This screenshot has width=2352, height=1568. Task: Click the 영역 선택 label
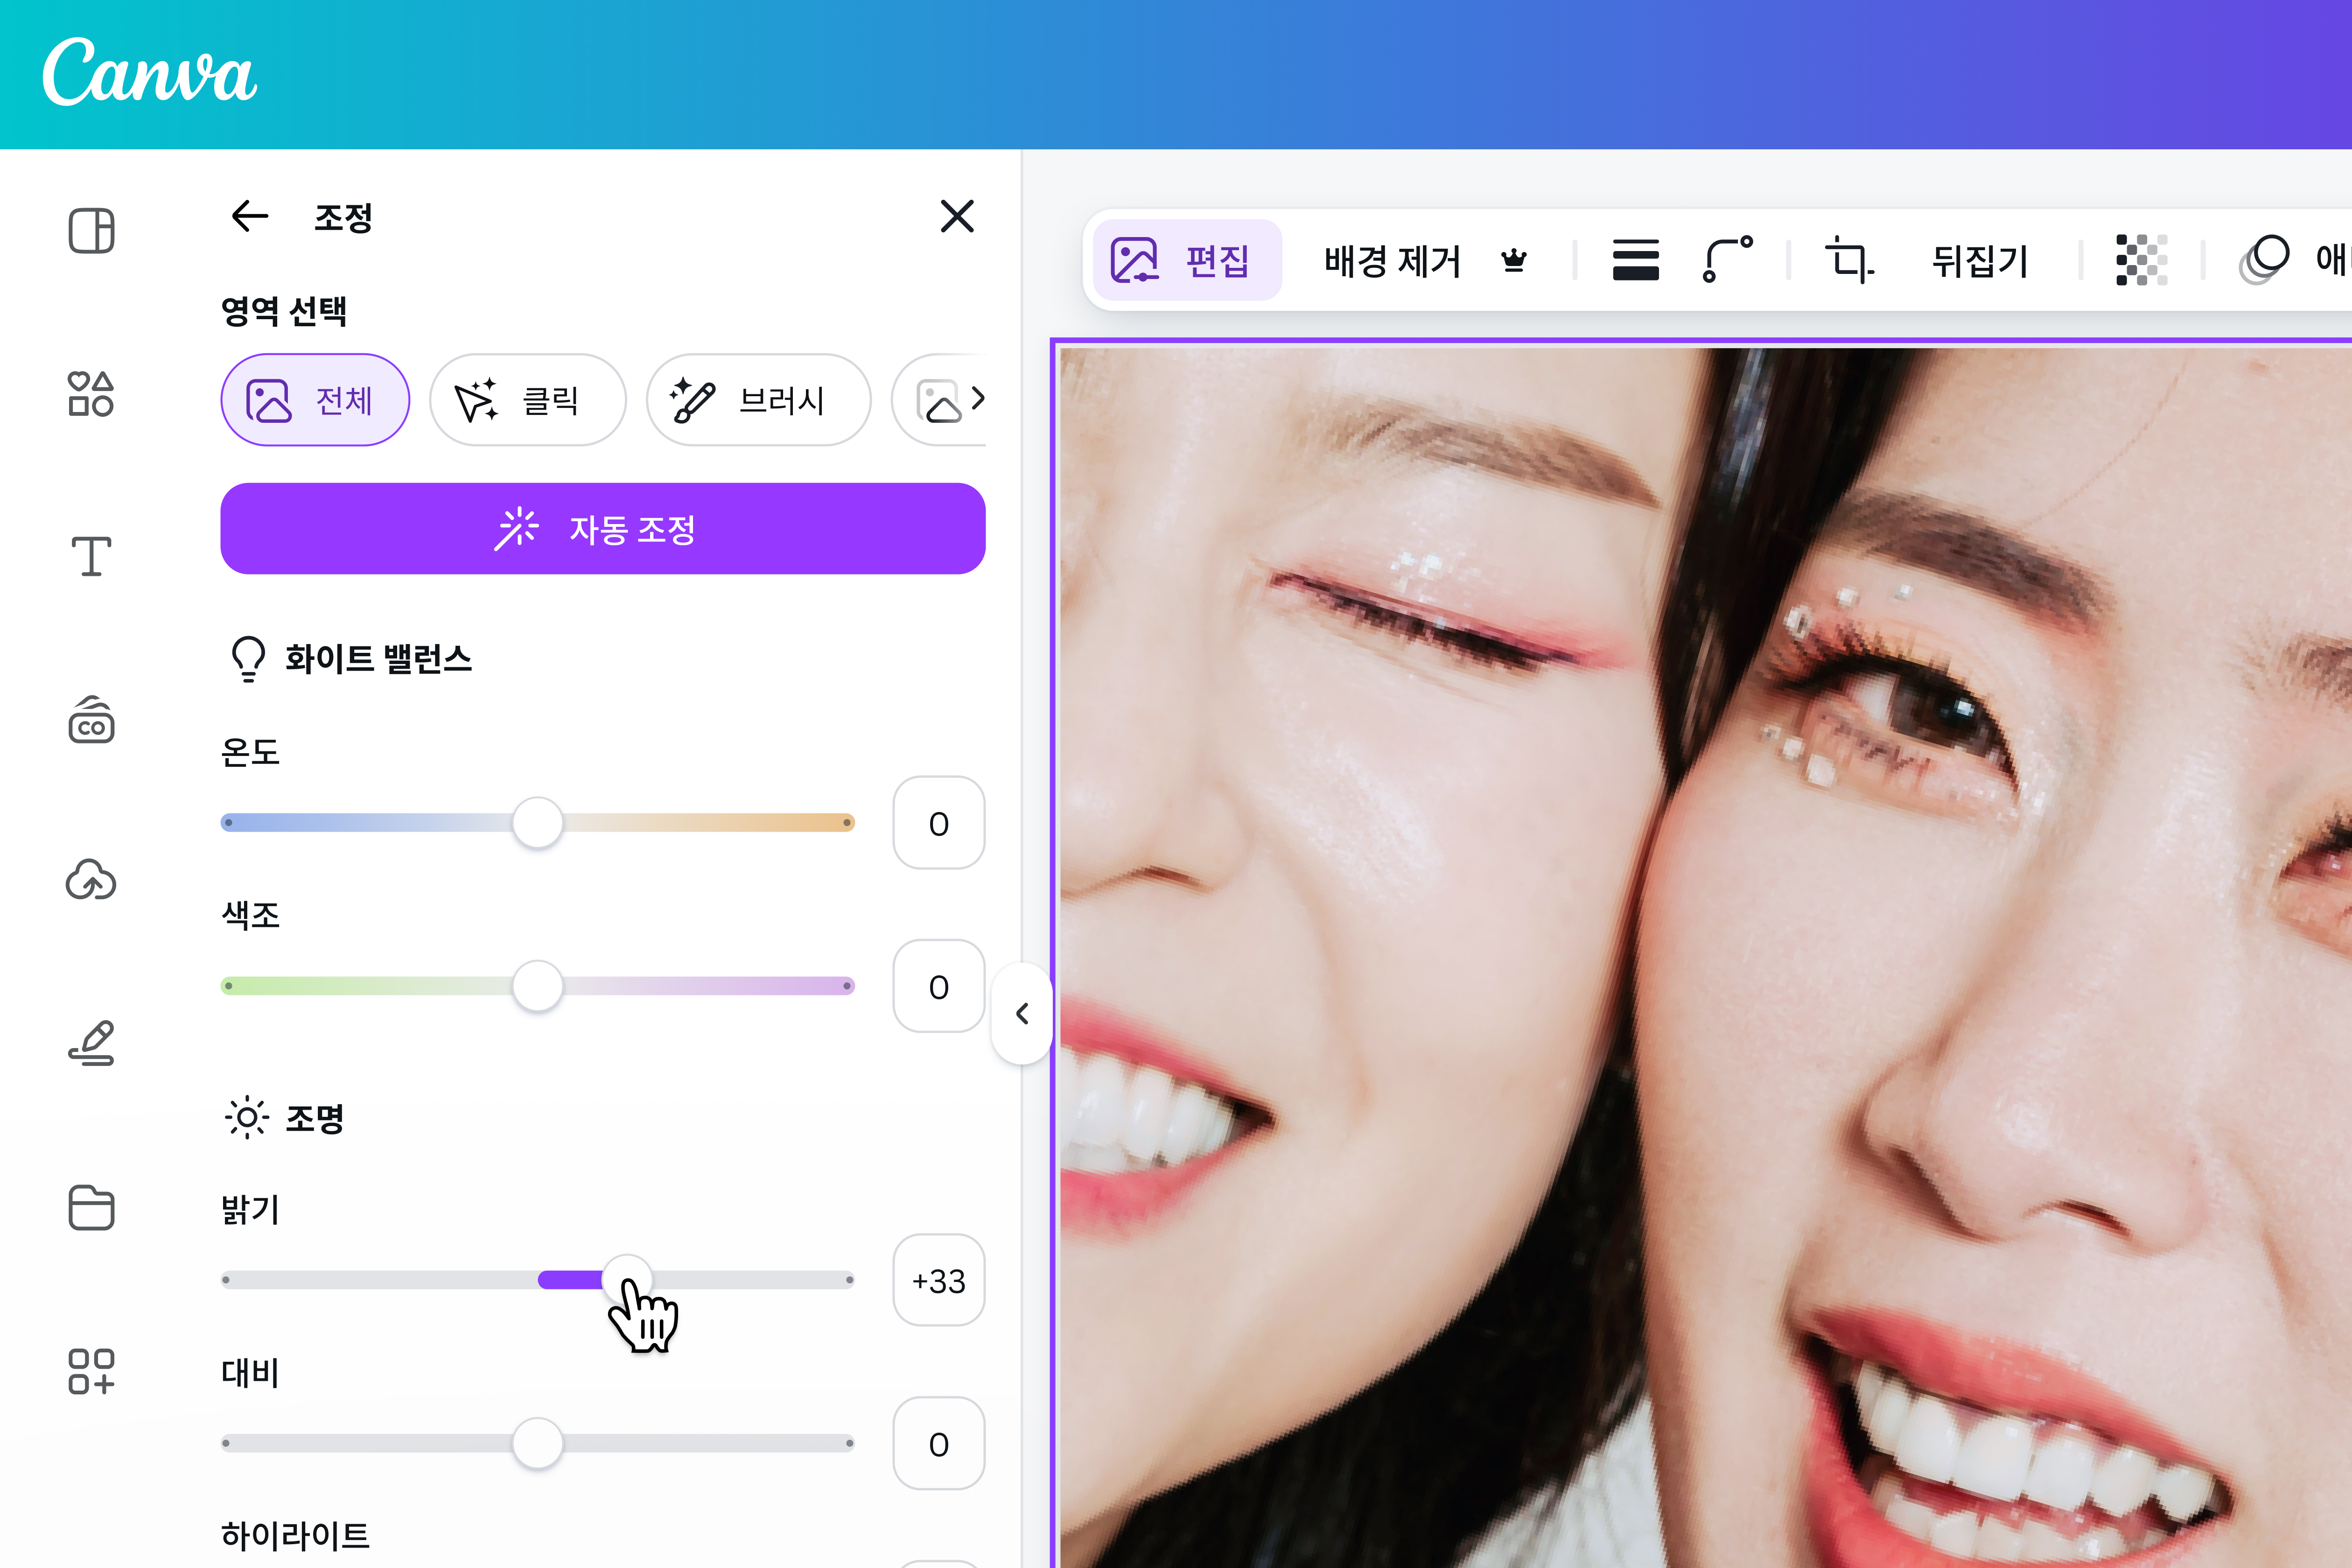point(284,310)
